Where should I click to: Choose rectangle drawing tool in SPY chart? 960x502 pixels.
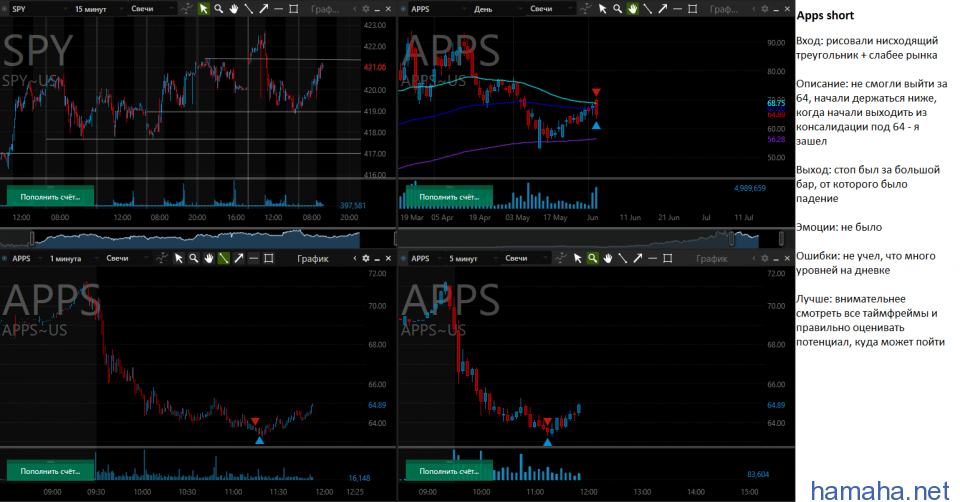coord(293,9)
